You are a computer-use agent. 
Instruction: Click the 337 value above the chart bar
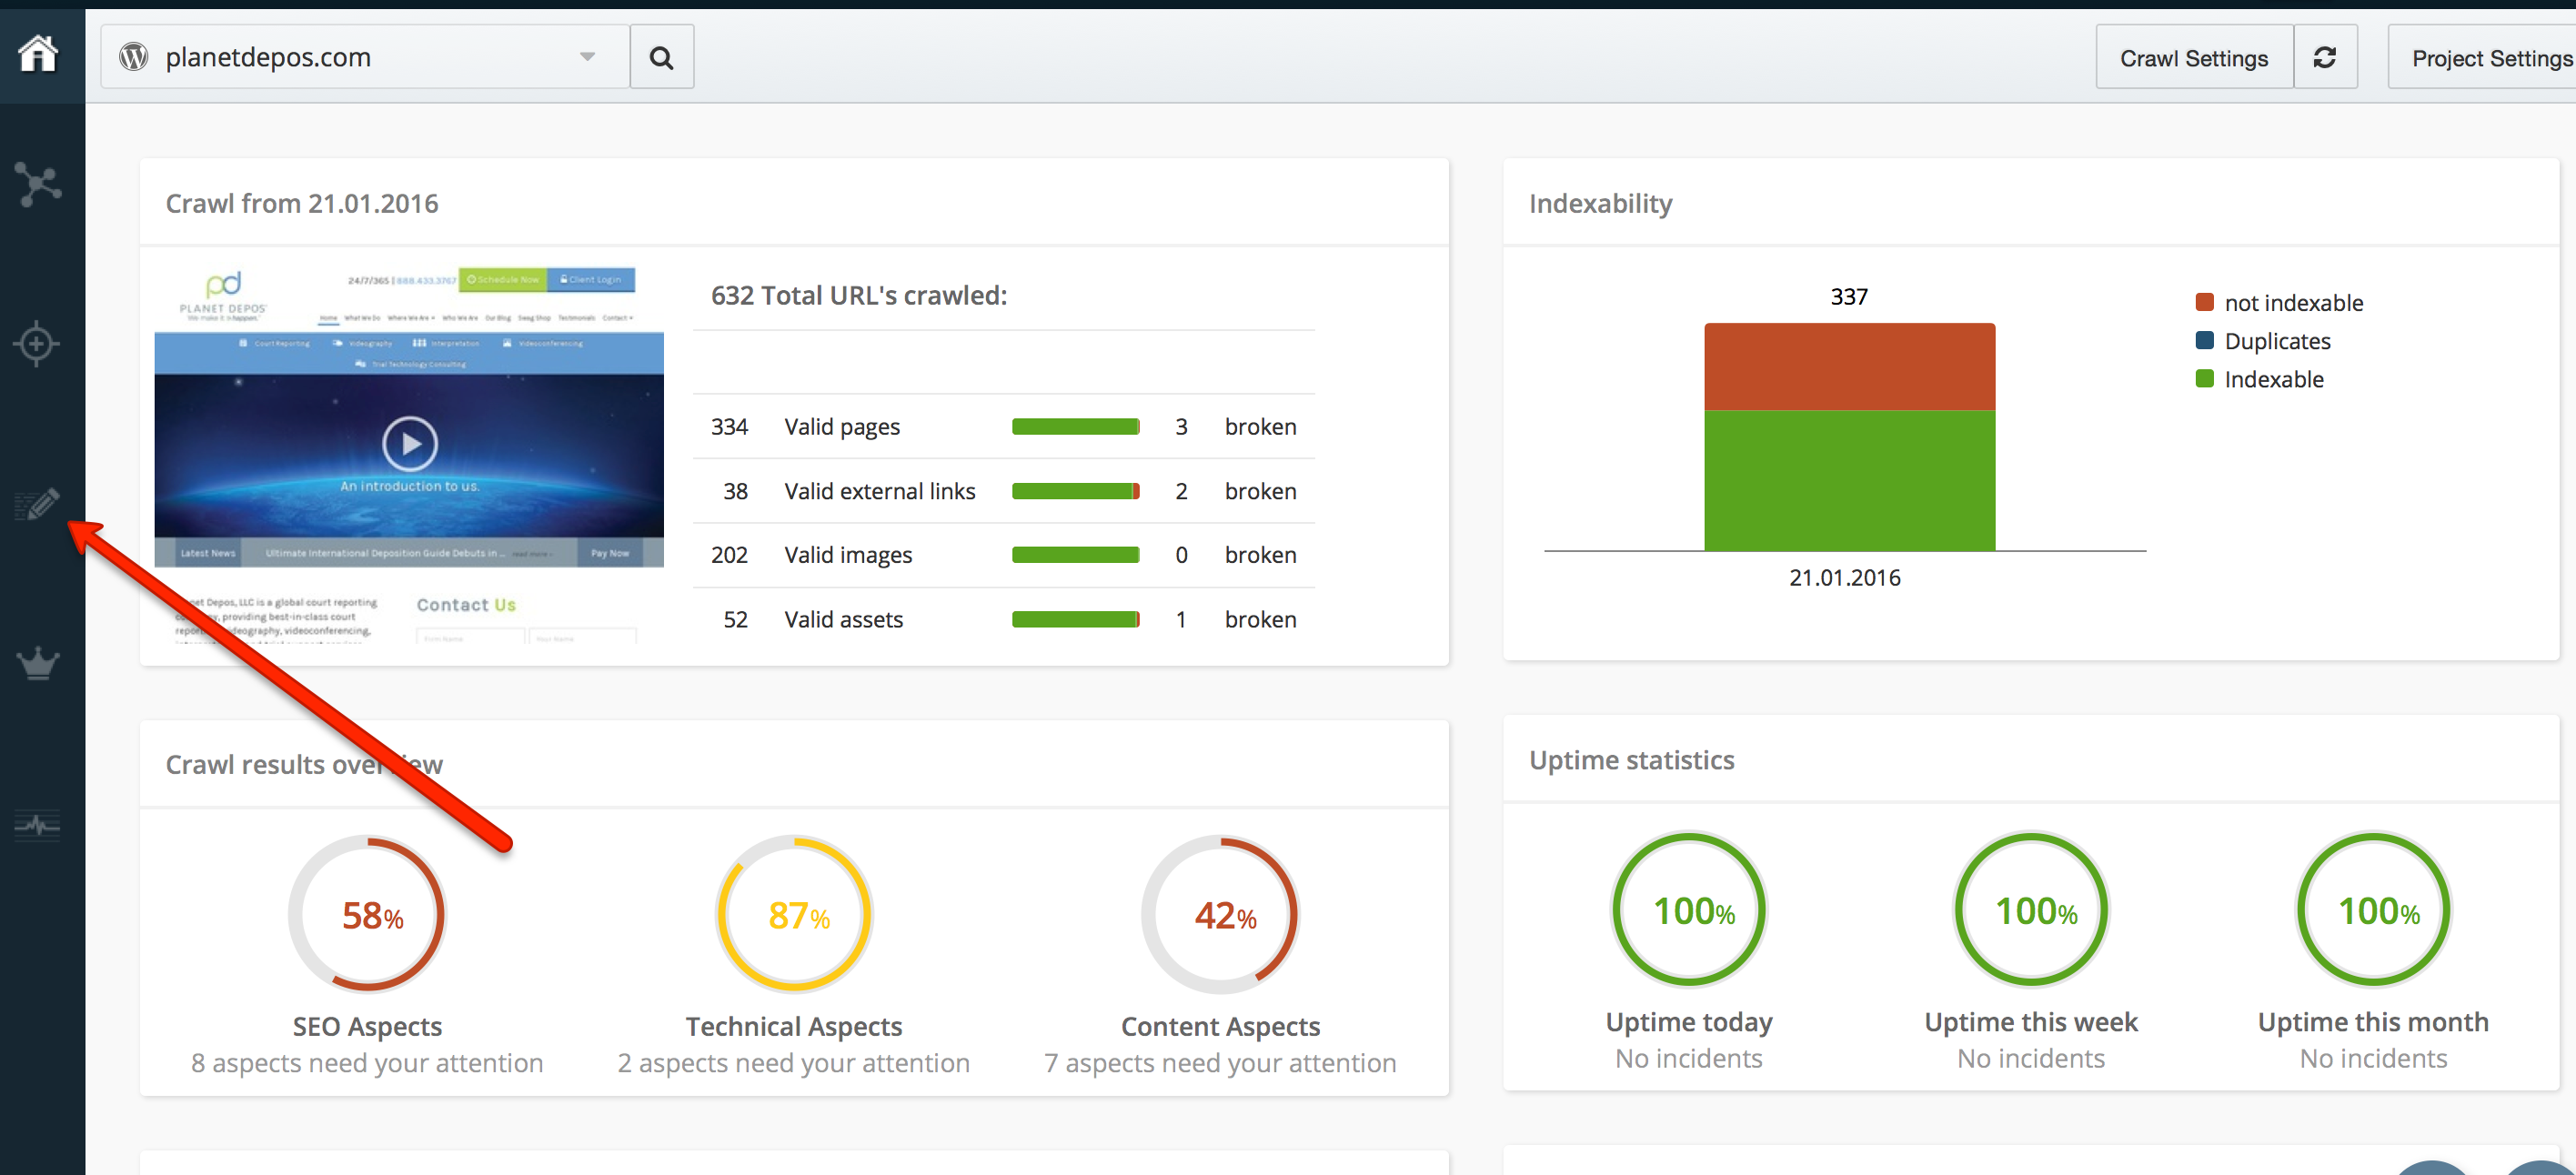tap(1849, 296)
